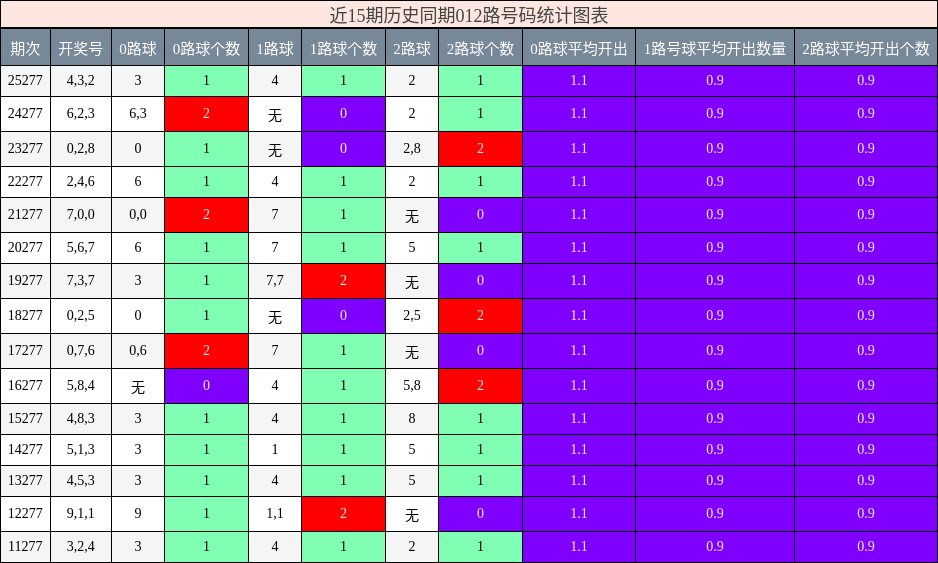Select the 2路球平均开出个数 column header
The height and width of the screenshot is (563, 938).
click(x=866, y=47)
